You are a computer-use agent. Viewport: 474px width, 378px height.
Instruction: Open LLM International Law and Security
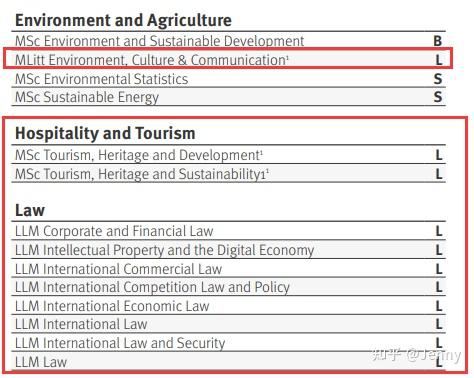tap(228, 343)
